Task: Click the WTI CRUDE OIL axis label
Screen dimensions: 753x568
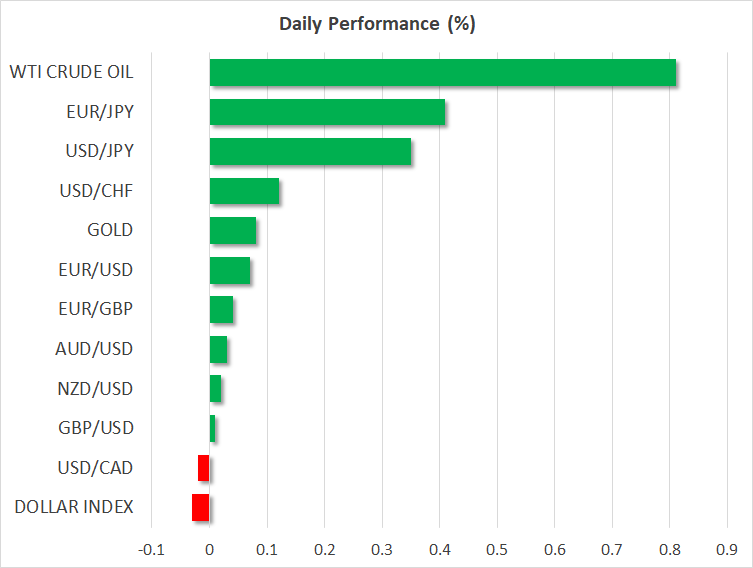Action: (x=72, y=72)
